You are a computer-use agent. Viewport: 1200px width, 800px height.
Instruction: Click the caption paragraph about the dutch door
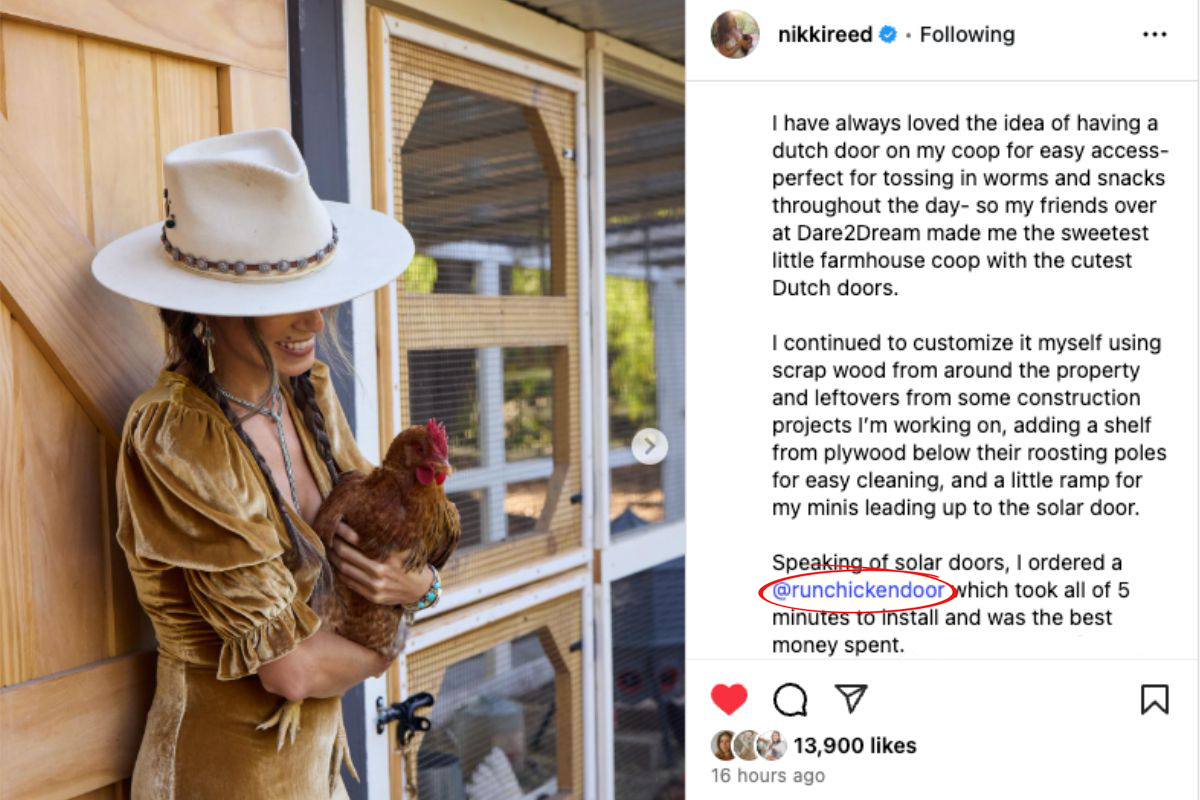[x=970, y=206]
